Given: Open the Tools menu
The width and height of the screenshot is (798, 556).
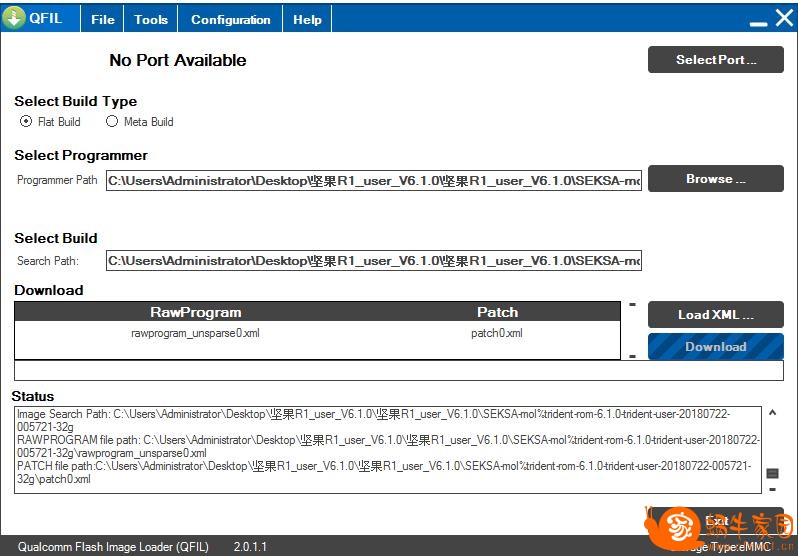Looking at the screenshot, I should coord(151,19).
